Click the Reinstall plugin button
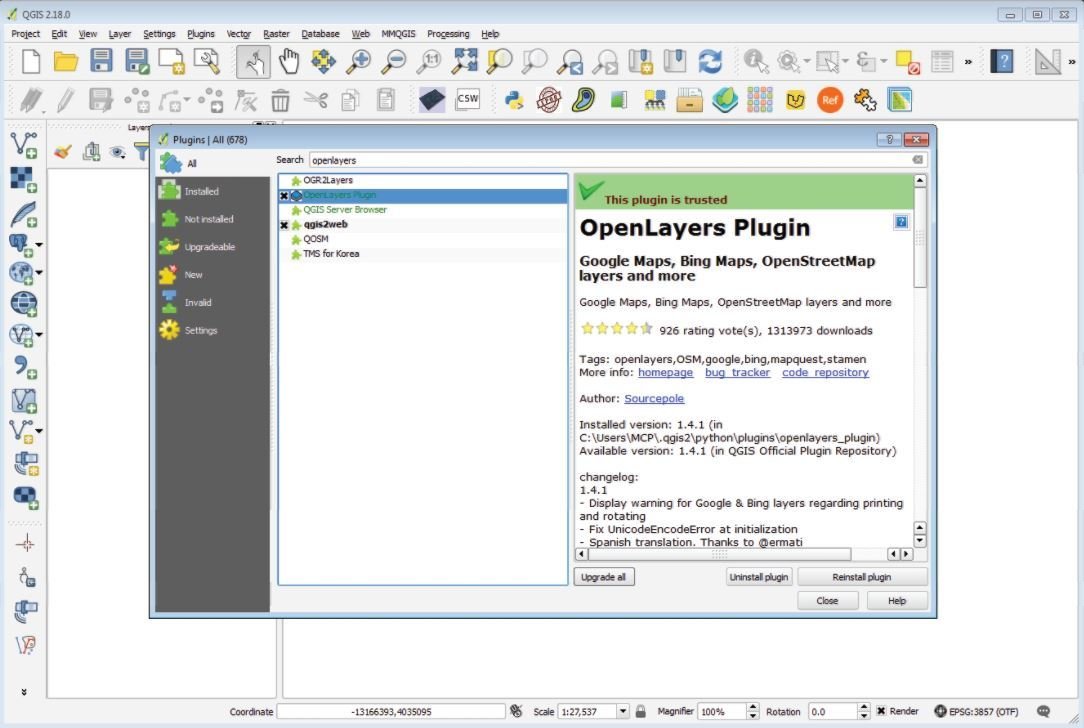The height and width of the screenshot is (728, 1084). (861, 577)
